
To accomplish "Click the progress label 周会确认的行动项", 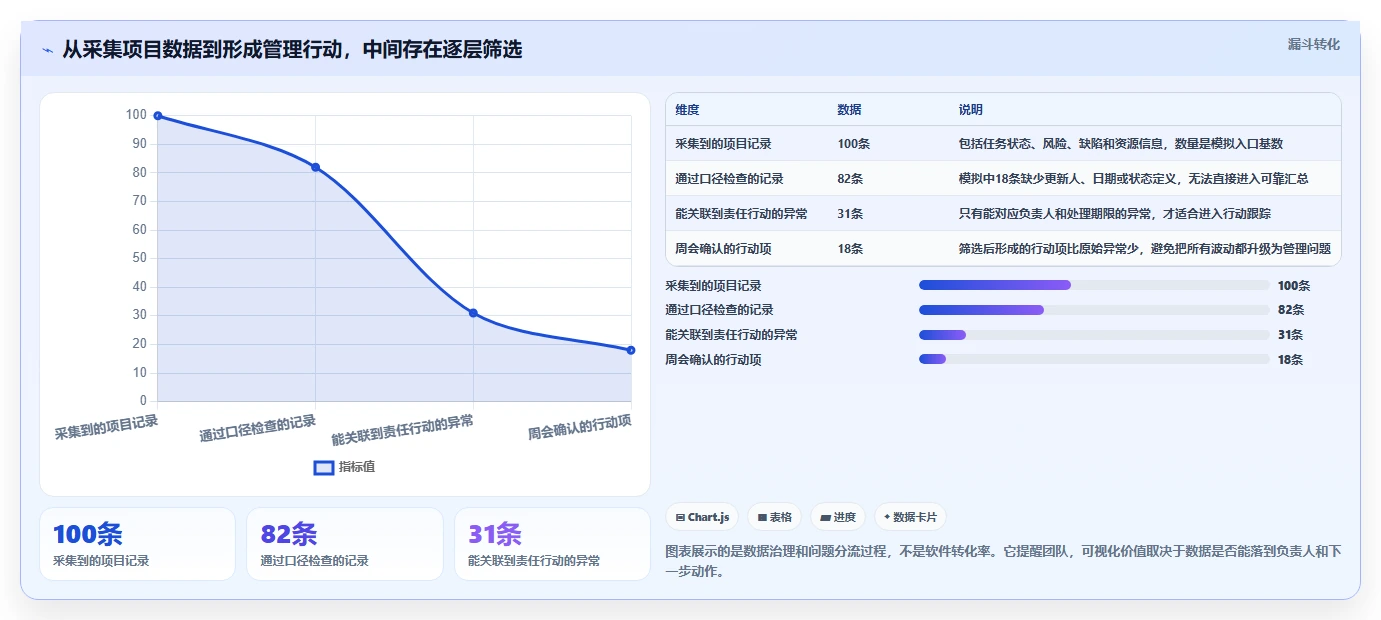I will click(x=713, y=360).
